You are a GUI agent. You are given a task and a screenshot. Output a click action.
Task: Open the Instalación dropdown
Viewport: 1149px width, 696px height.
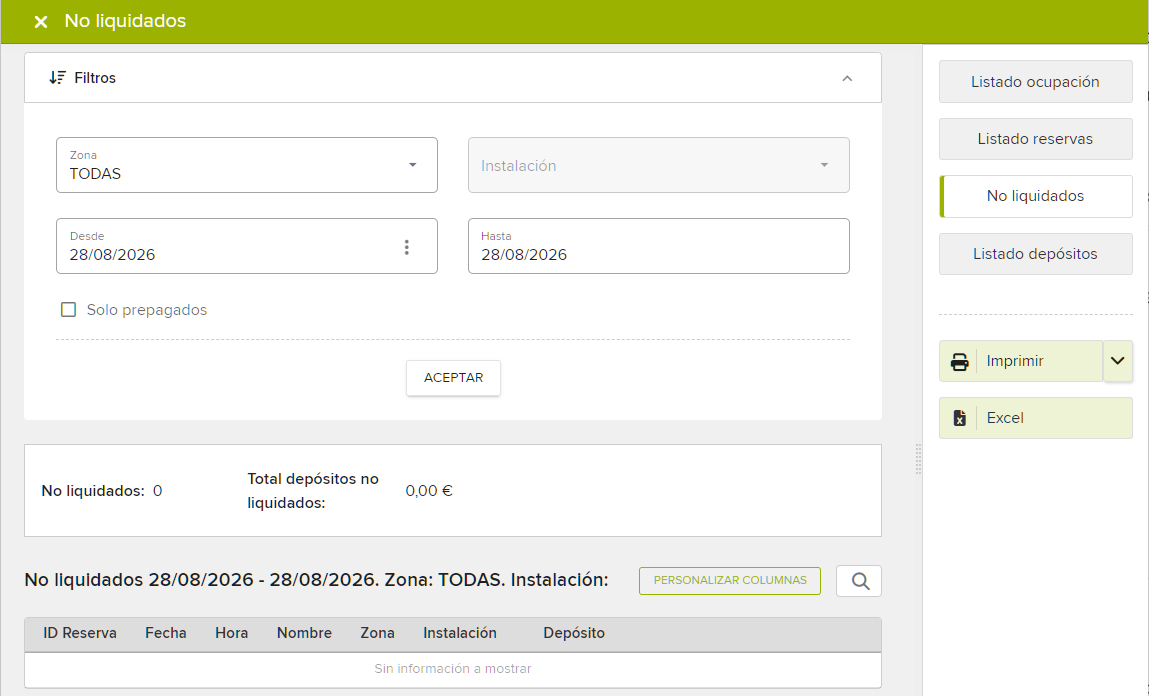click(659, 165)
